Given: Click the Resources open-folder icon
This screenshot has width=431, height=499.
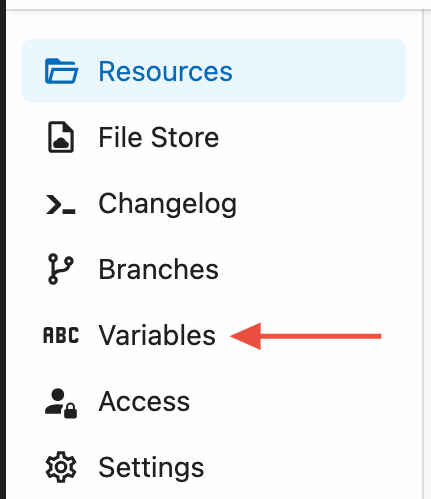Looking at the screenshot, I should pos(61,71).
